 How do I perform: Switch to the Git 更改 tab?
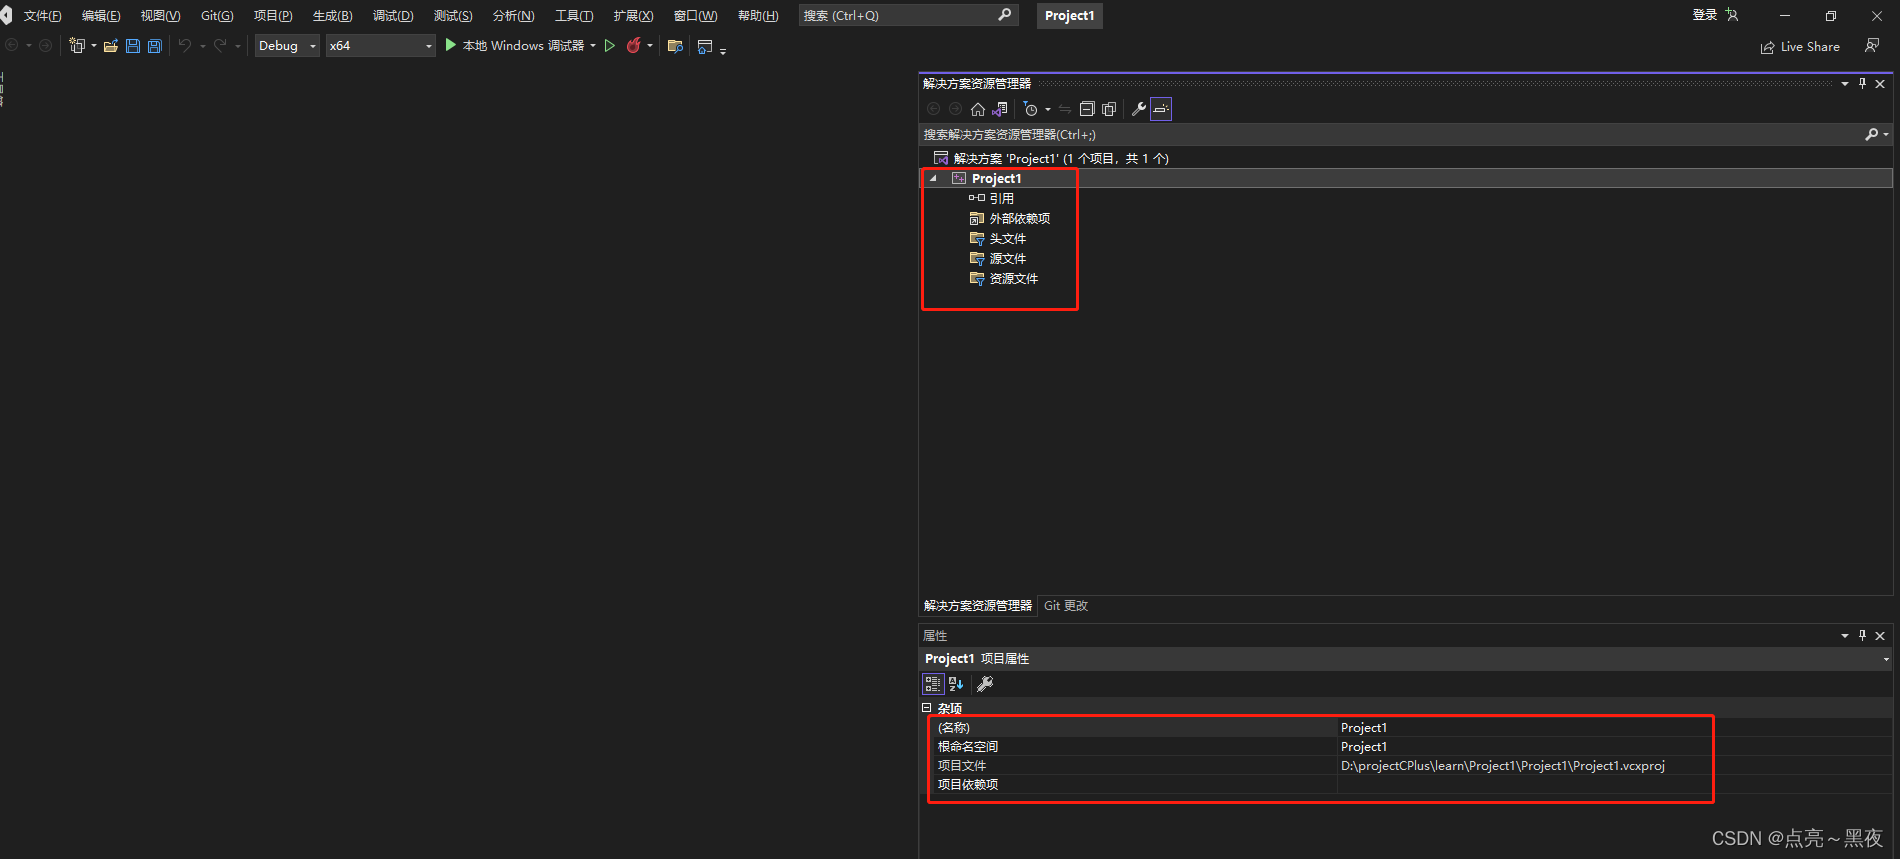point(1066,606)
